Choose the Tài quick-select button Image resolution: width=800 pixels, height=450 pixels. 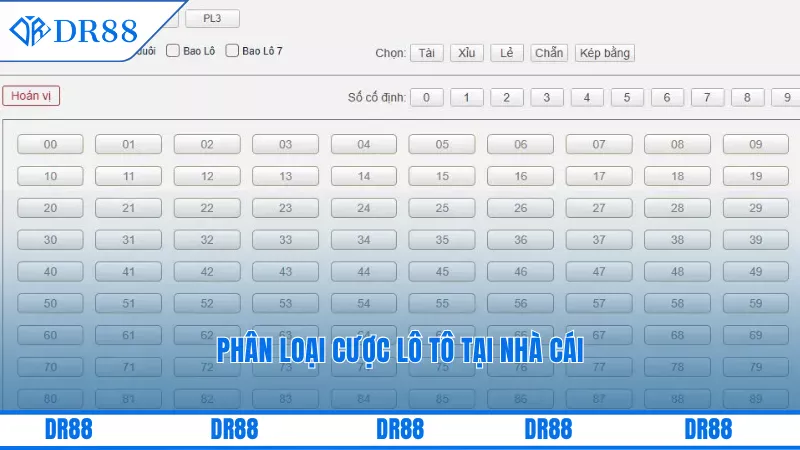coord(427,53)
